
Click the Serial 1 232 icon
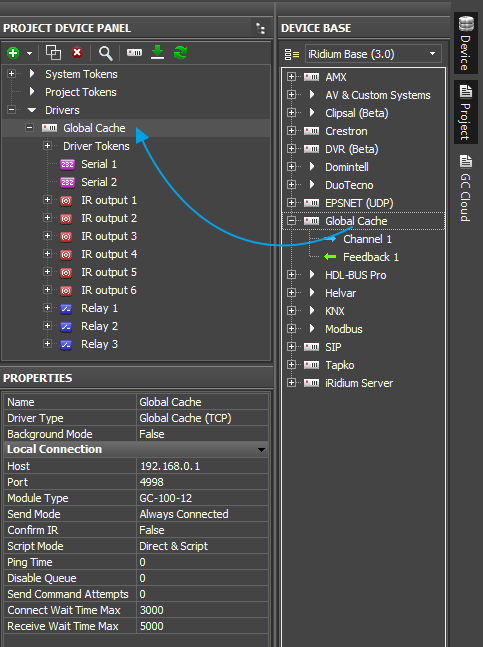pyautogui.click(x=67, y=164)
